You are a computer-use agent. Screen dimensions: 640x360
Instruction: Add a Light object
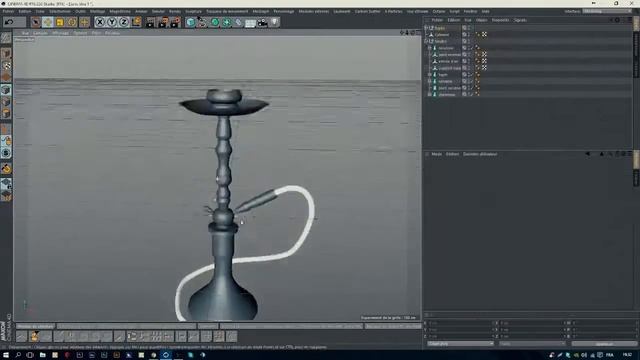pyautogui.click(x=274, y=22)
